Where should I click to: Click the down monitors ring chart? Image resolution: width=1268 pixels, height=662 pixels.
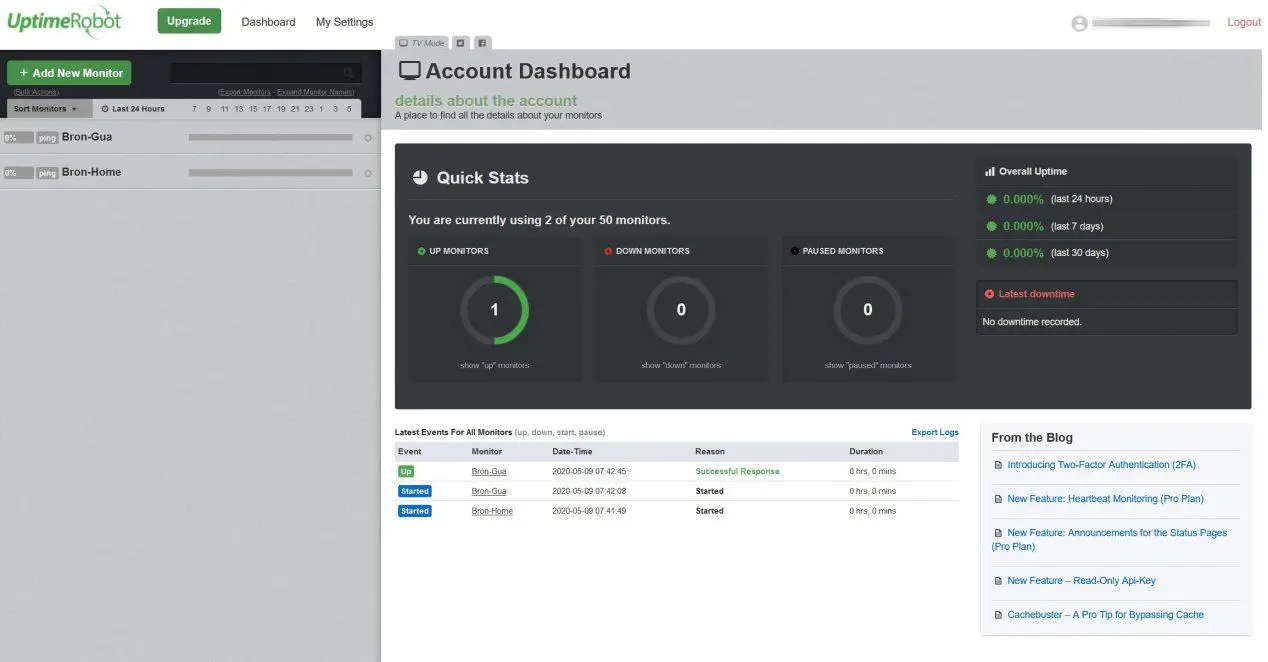coord(681,310)
